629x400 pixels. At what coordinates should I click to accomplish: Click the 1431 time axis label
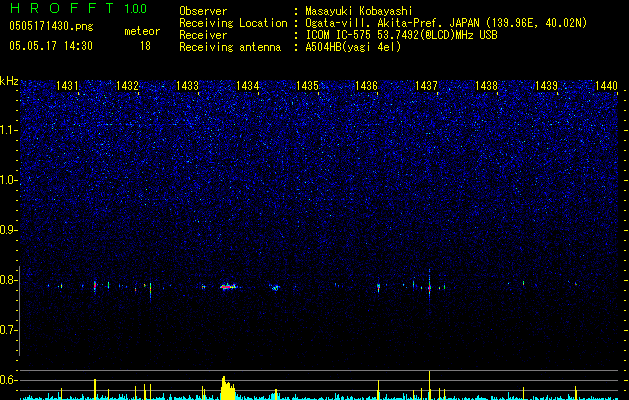click(67, 86)
